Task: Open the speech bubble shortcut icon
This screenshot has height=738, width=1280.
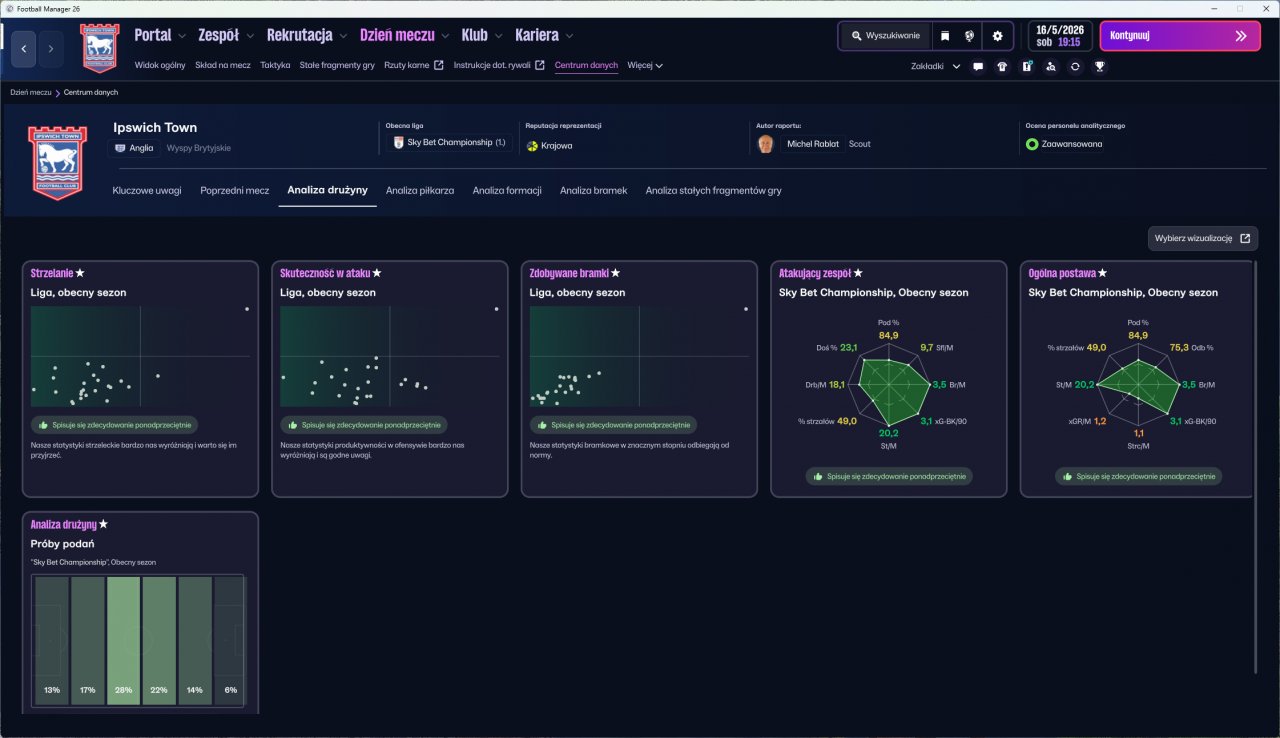Action: [x=978, y=67]
